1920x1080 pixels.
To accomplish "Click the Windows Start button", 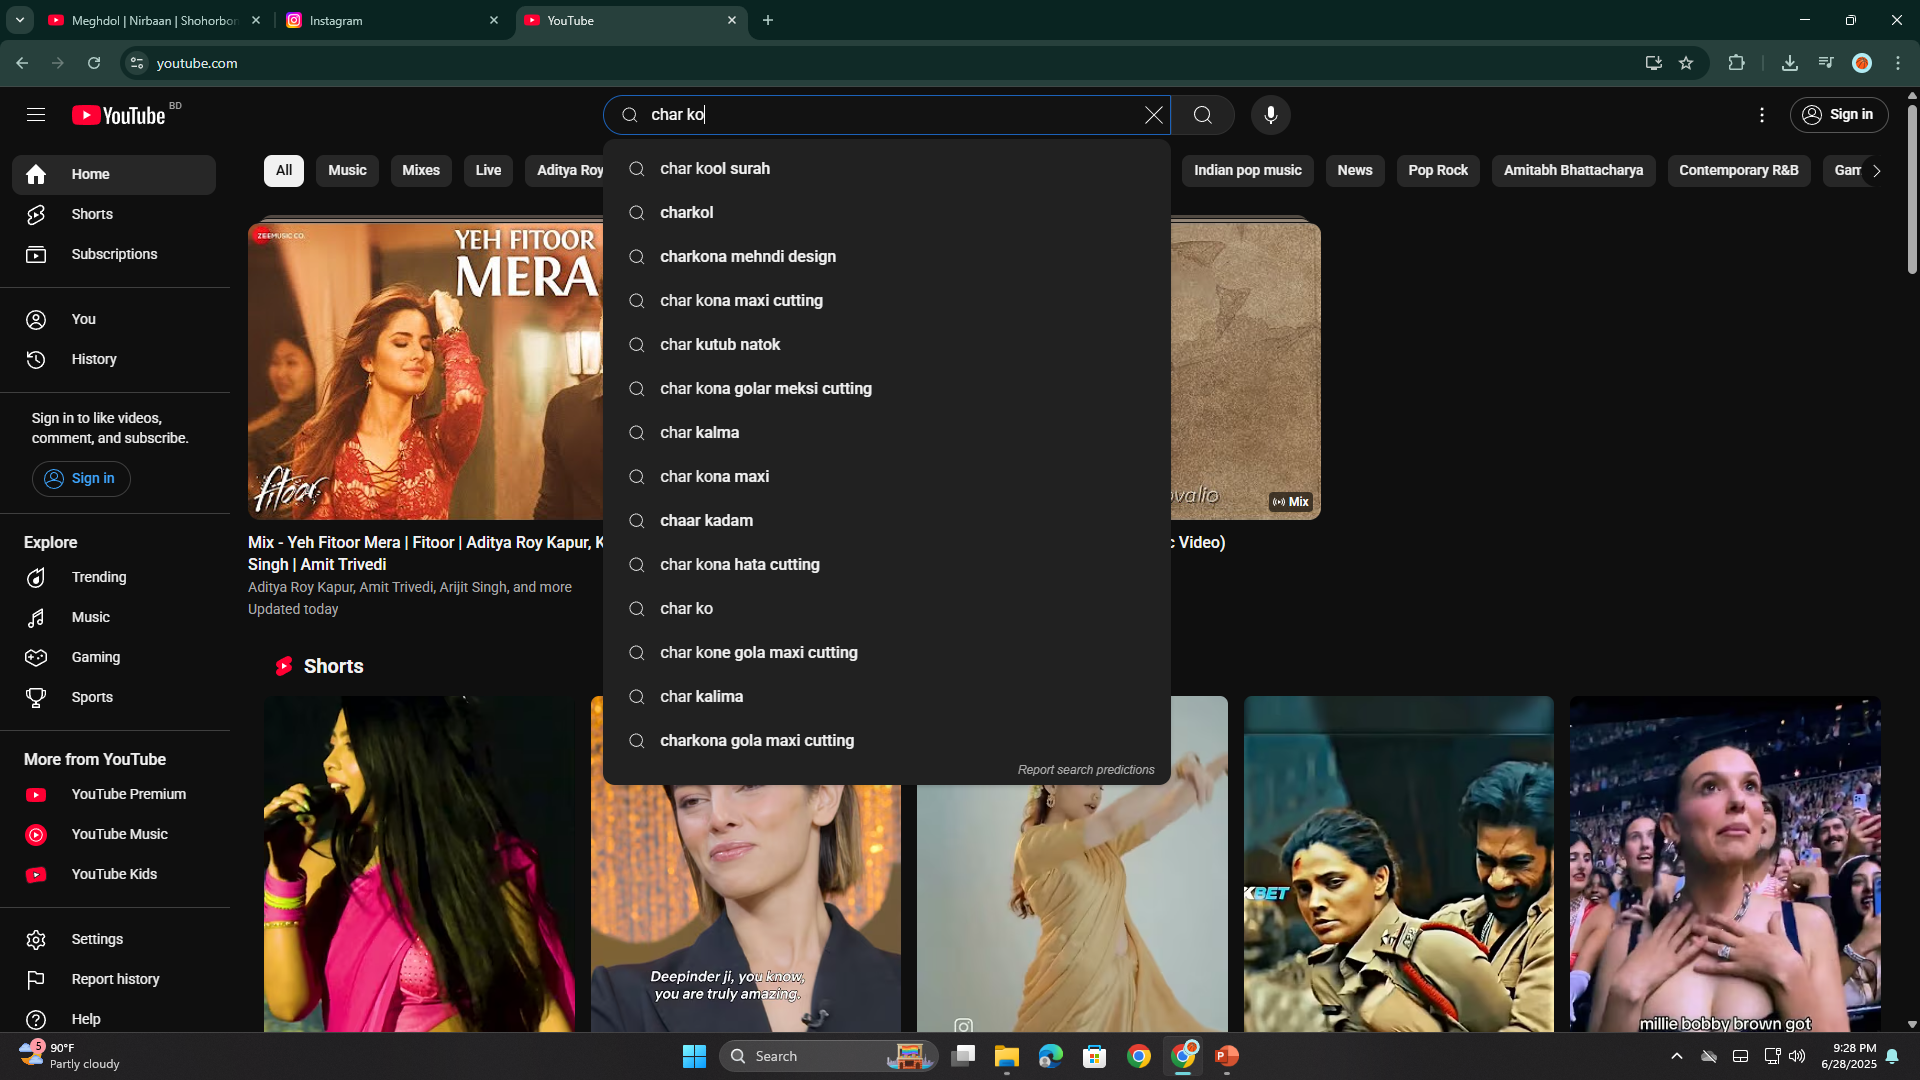I will [694, 1056].
